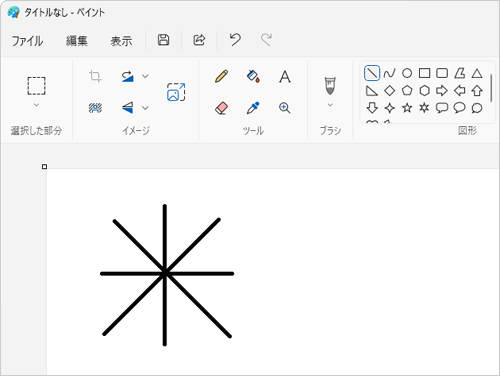
Task: Select the Oval shape
Action: click(407, 73)
